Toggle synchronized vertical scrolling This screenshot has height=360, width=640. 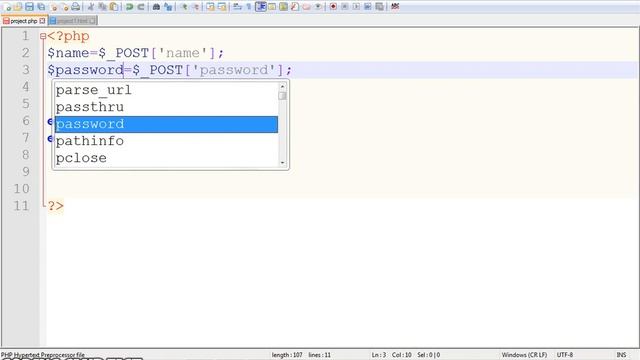[210, 7]
